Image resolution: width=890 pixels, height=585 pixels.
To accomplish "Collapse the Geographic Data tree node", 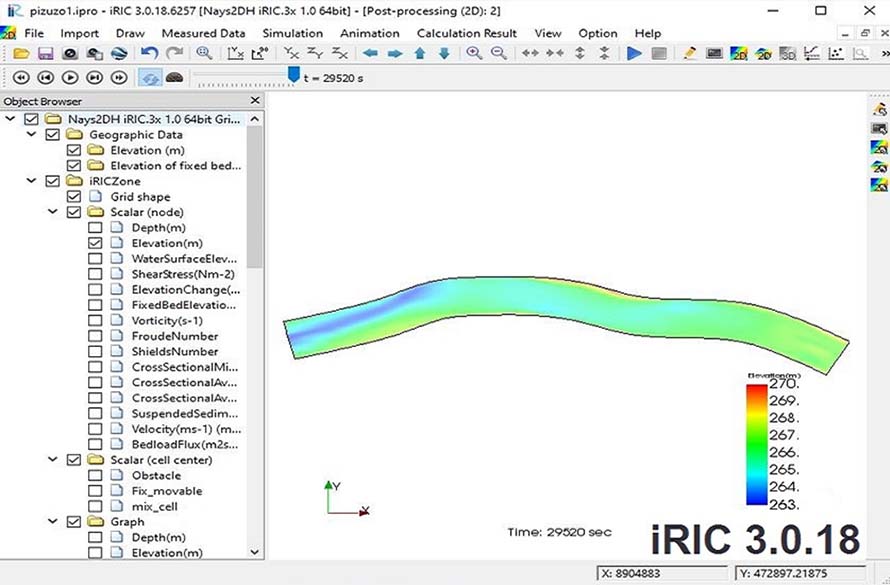I will point(32,135).
